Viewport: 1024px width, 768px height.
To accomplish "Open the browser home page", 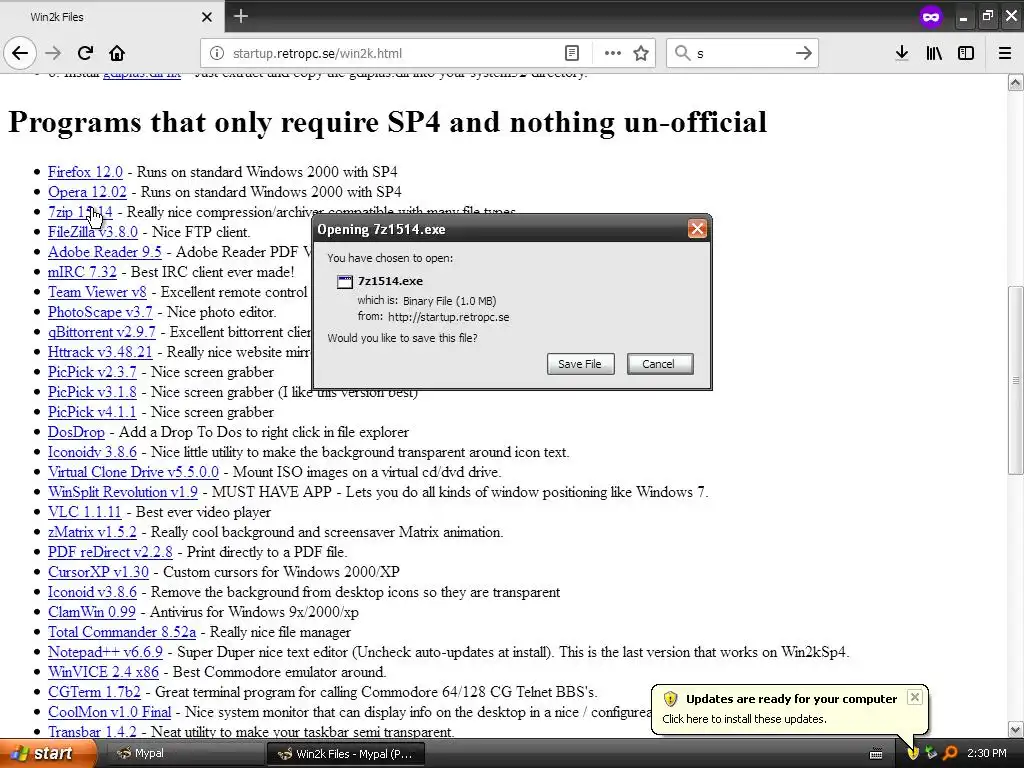I will click(117, 54).
